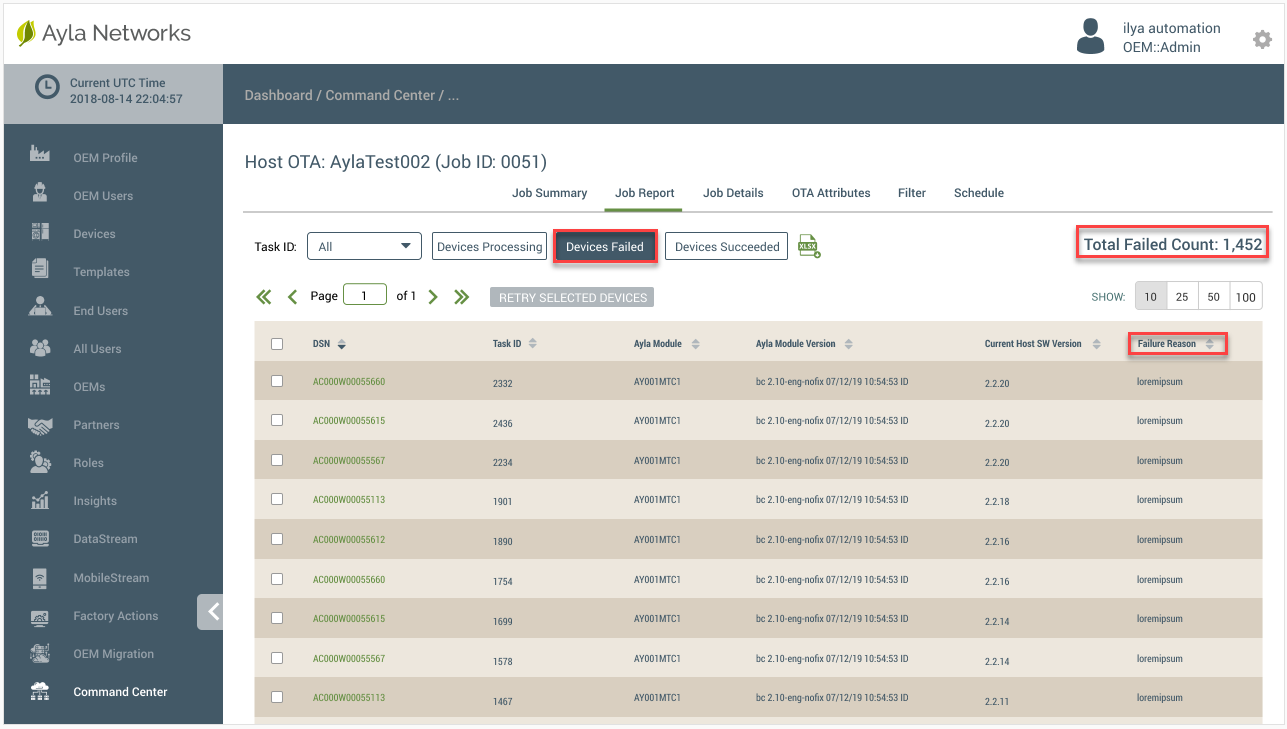Check the row with Task ID 1699

click(x=277, y=618)
